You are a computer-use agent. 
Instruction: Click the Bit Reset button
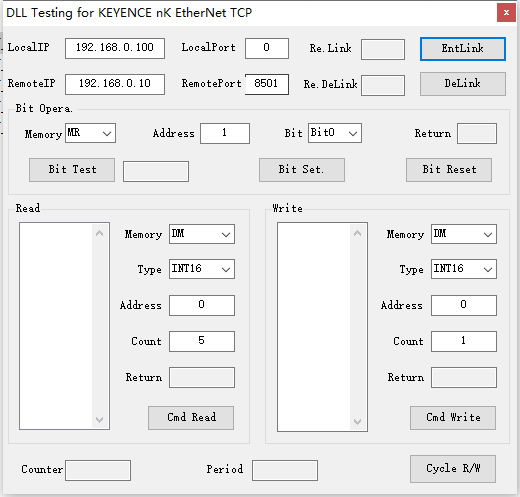point(449,170)
